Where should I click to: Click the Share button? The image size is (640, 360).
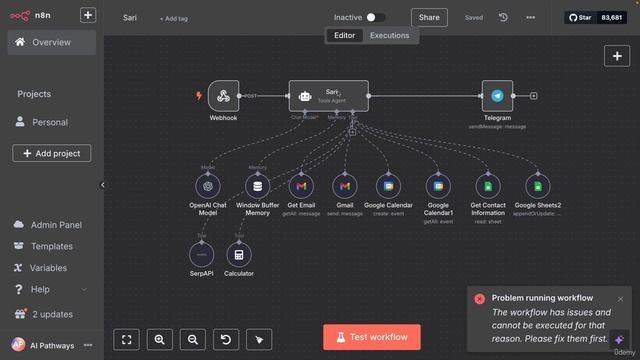pyautogui.click(x=429, y=18)
